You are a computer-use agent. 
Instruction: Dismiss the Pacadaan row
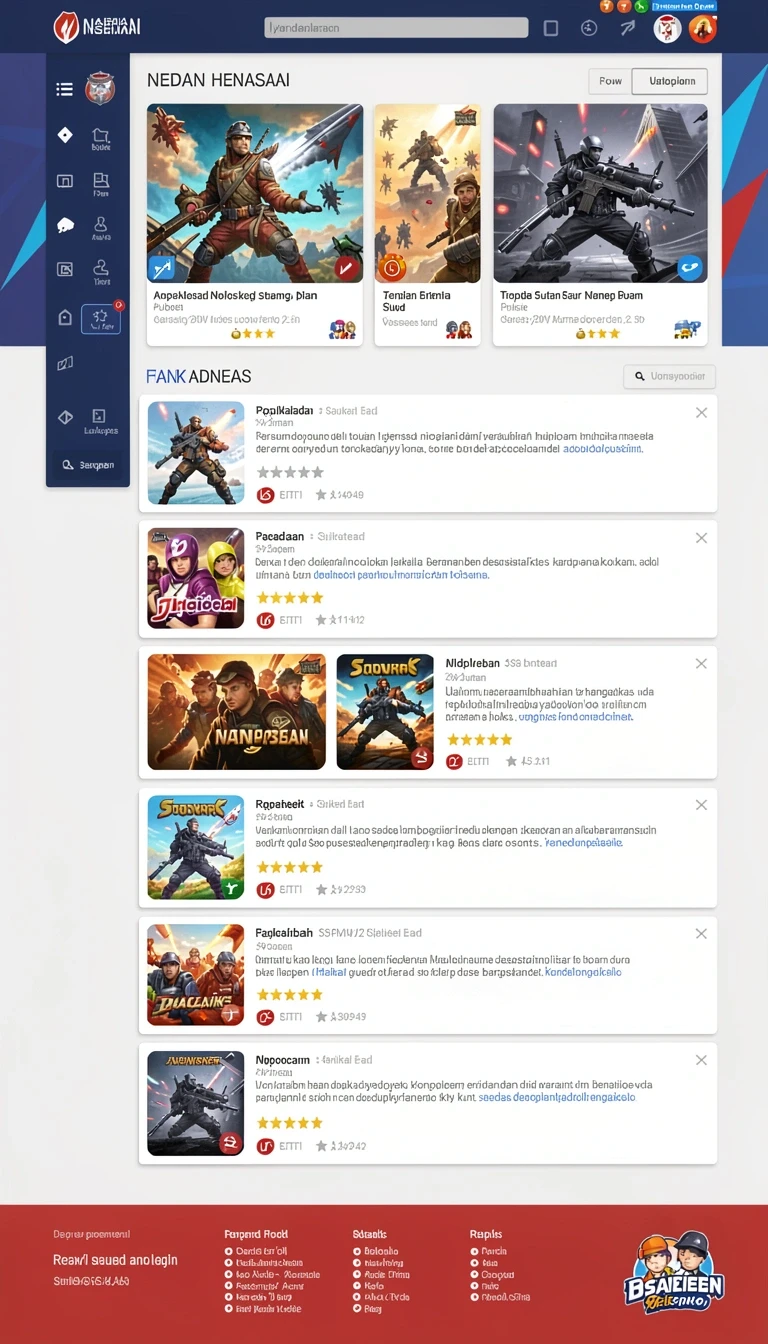pyautogui.click(x=701, y=538)
